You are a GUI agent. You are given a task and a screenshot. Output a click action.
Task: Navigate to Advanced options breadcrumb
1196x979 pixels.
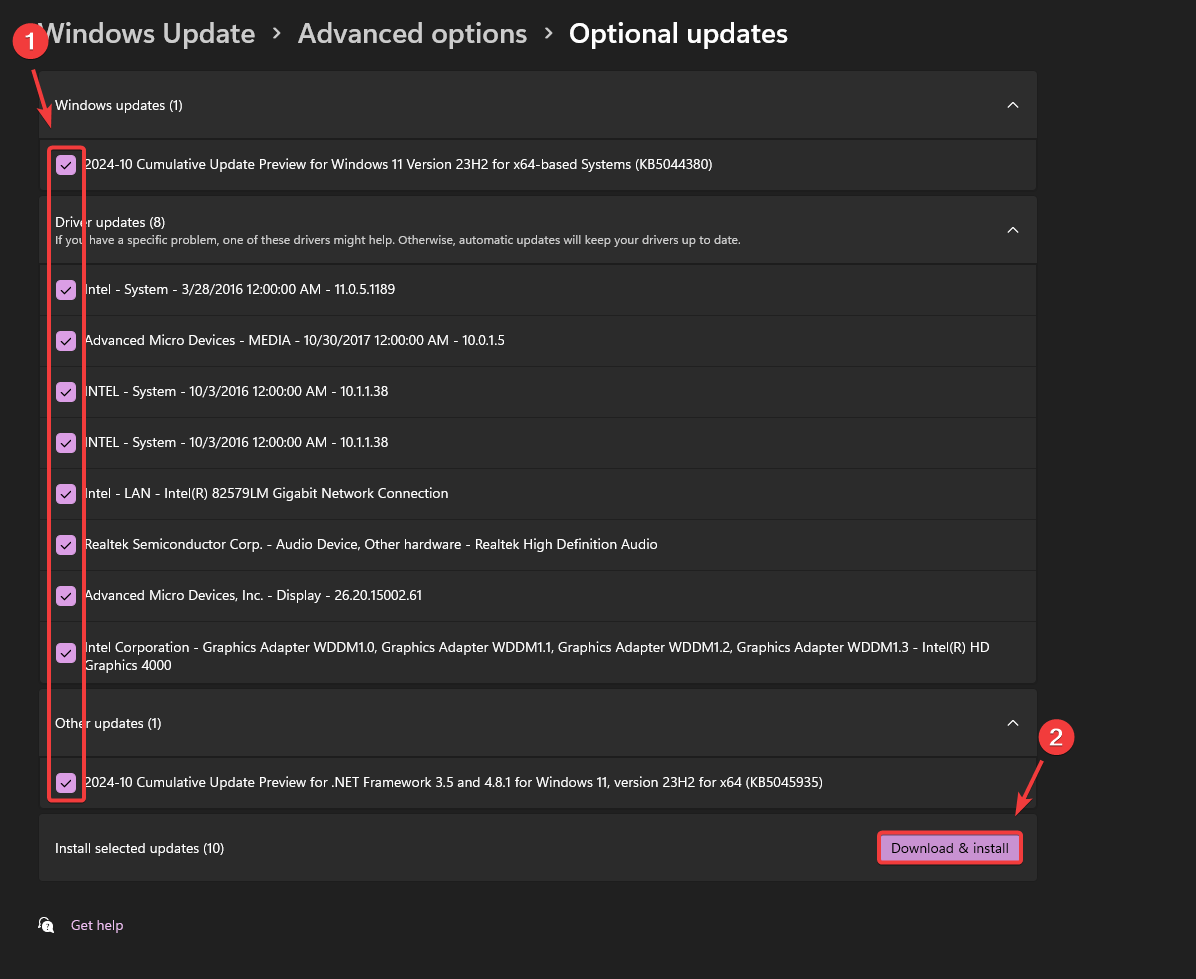point(412,34)
